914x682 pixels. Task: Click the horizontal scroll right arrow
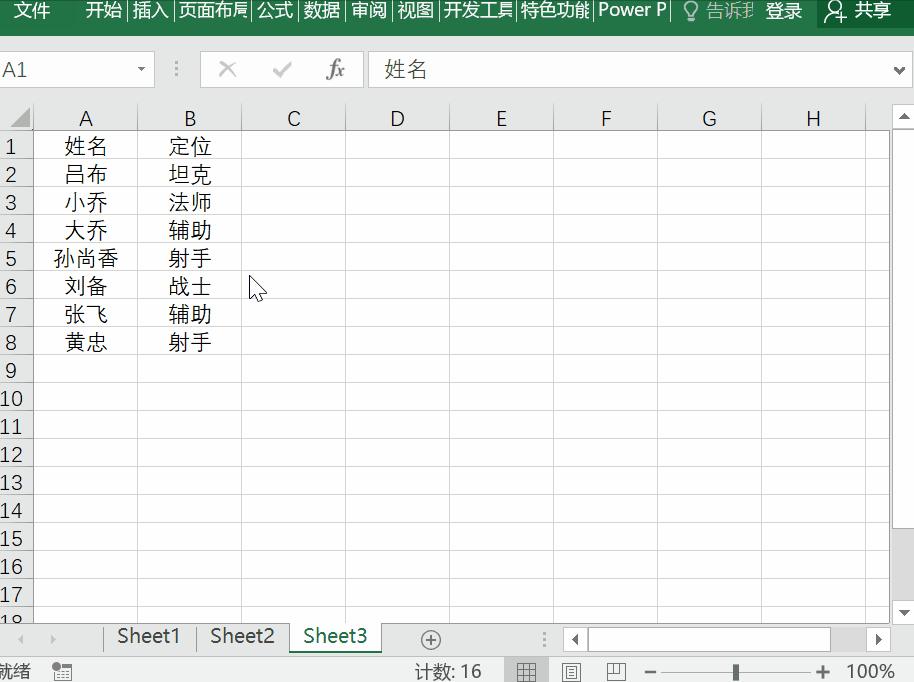click(878, 639)
